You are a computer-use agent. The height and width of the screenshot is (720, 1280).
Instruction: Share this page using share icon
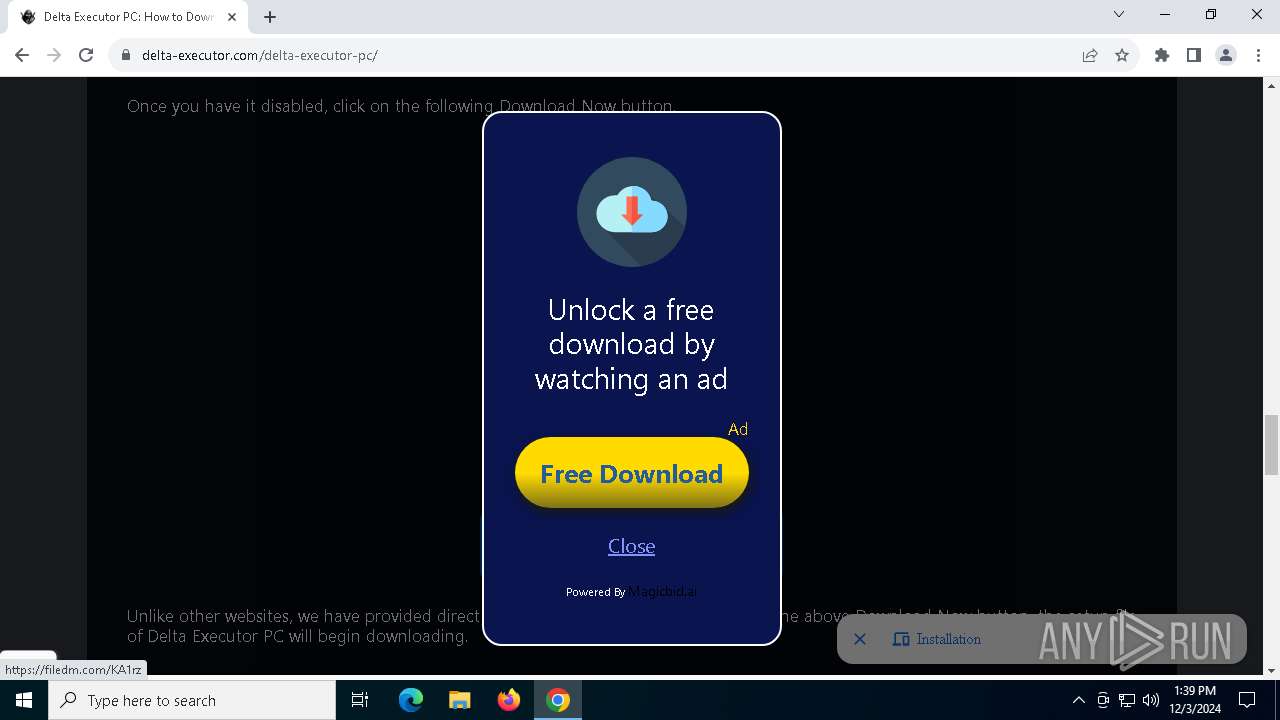coord(1090,55)
